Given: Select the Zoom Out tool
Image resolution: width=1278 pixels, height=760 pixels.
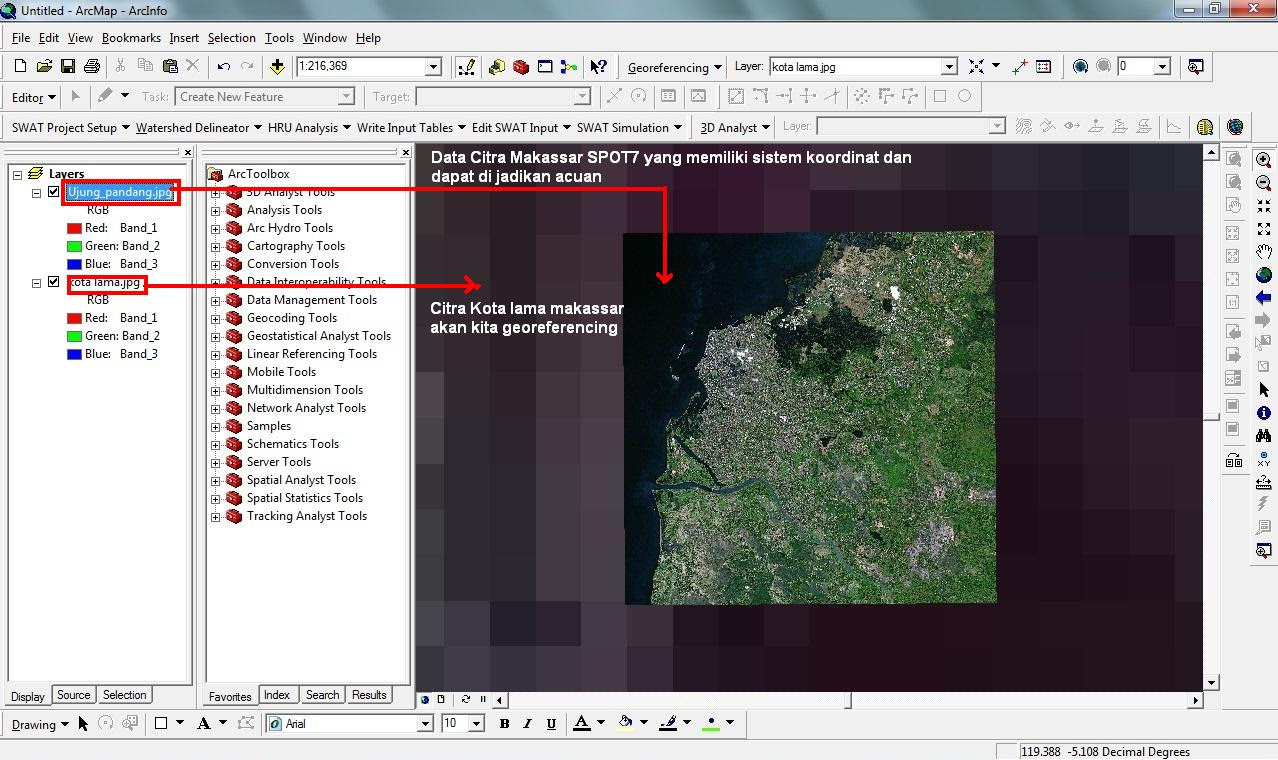Looking at the screenshot, I should (1264, 183).
